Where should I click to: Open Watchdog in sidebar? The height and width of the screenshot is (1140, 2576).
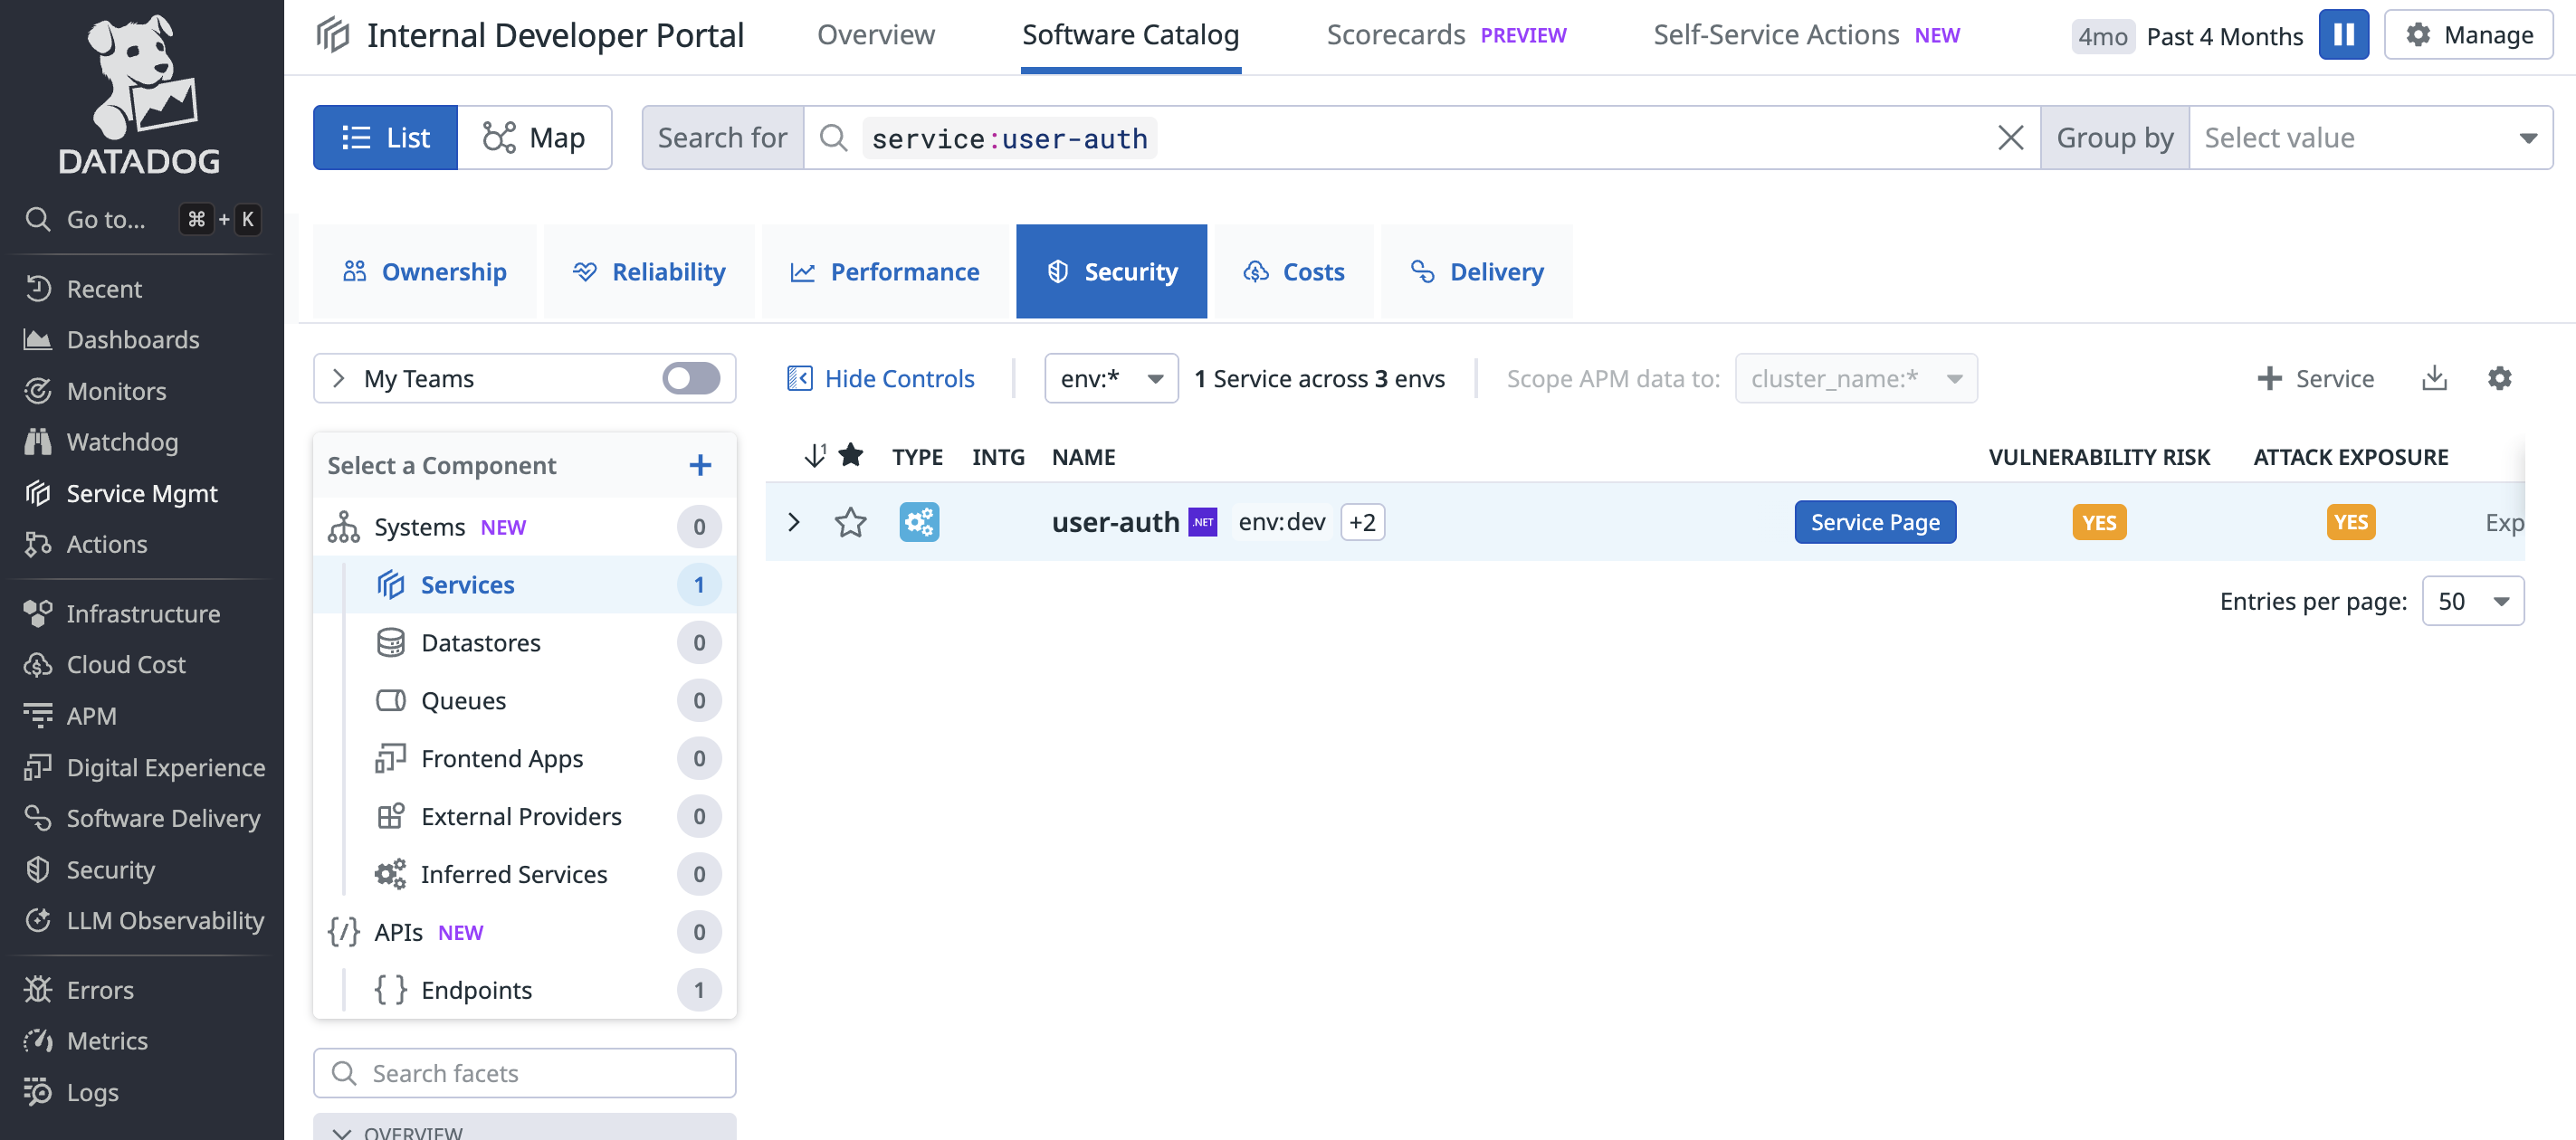click(122, 442)
